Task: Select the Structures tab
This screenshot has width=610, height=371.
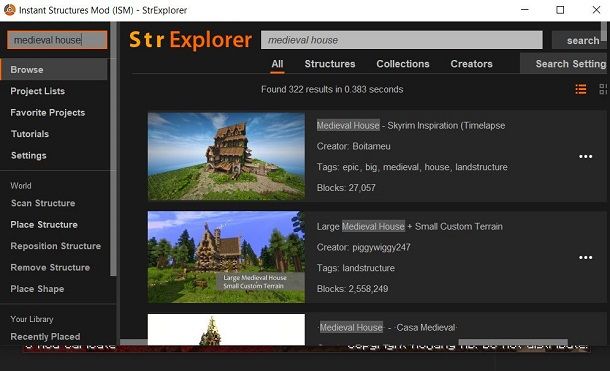Action: (x=330, y=64)
